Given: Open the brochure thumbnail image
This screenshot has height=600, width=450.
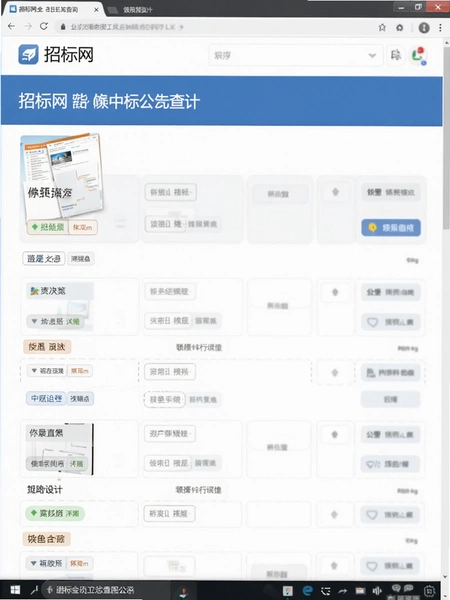Looking at the screenshot, I should coord(62,177).
